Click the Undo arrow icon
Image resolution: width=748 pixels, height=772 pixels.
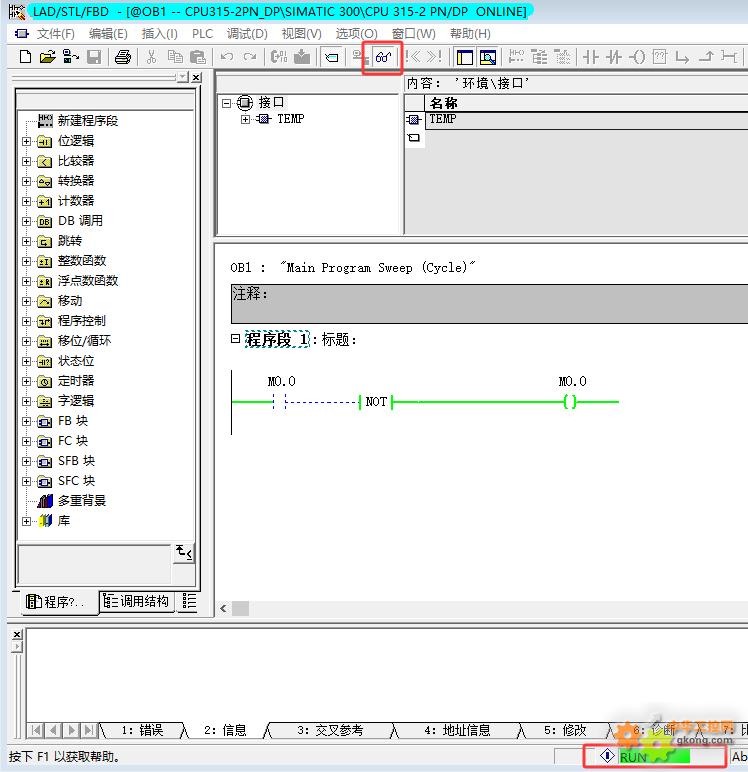[x=227, y=57]
